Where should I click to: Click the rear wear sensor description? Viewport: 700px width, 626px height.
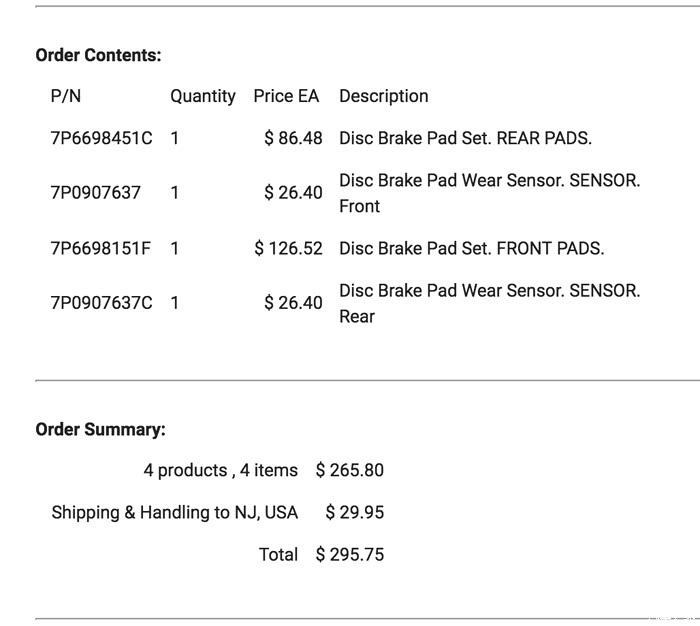[489, 302]
